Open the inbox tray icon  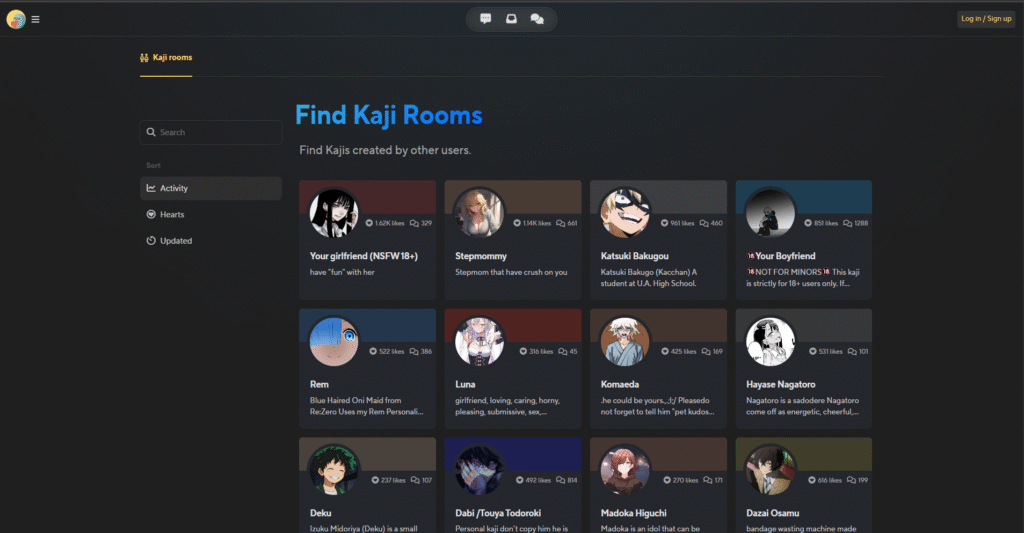point(511,19)
